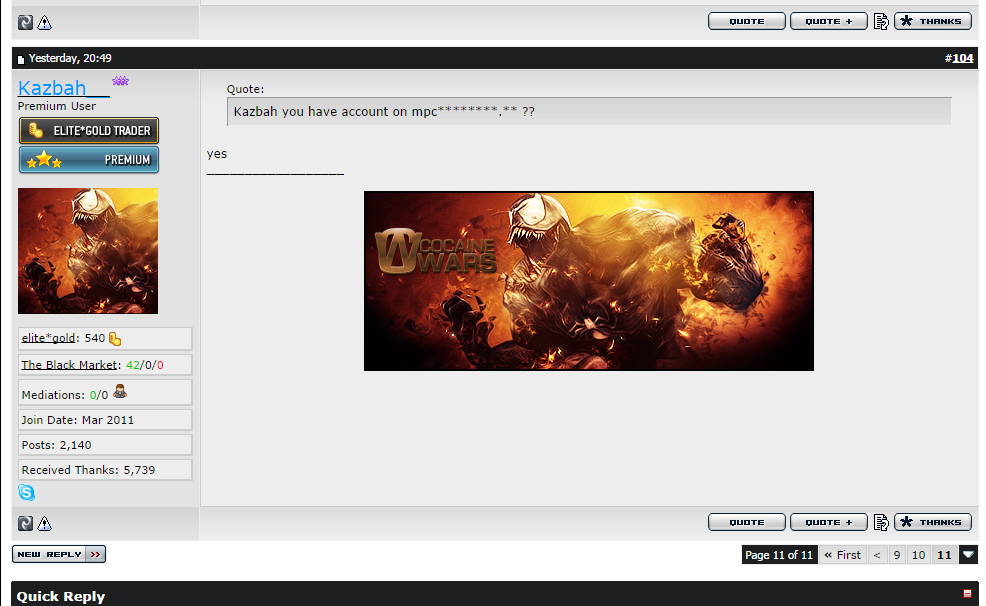Open the page navigation dropdown arrow
The image size is (986, 606).
968,554
